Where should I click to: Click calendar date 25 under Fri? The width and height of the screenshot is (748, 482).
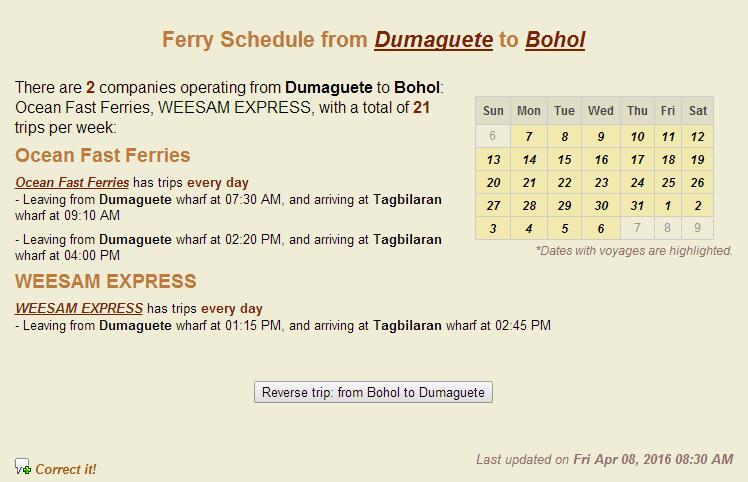coord(668,183)
